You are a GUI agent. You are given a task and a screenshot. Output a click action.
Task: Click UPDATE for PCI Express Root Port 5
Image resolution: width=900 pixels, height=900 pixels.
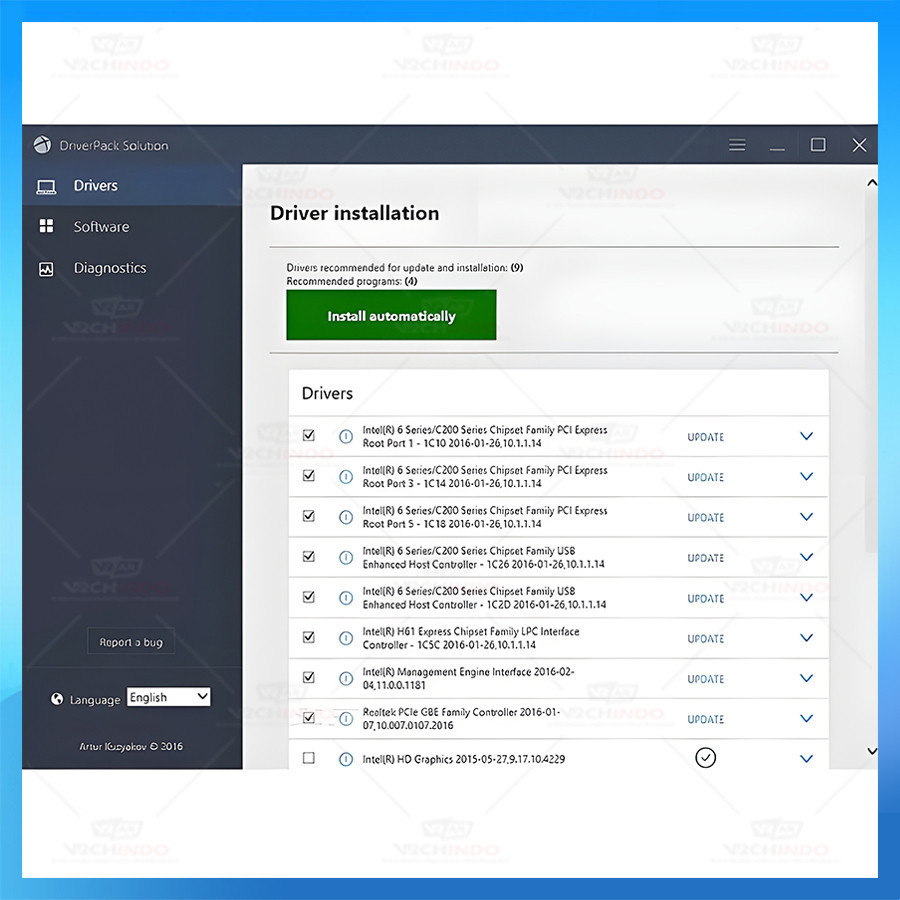coord(705,518)
